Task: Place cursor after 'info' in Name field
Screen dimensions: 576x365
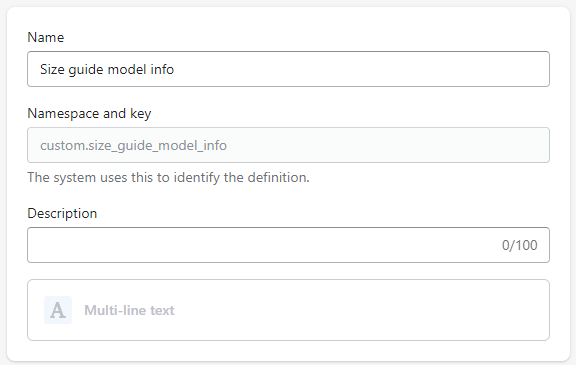Action: [175, 69]
